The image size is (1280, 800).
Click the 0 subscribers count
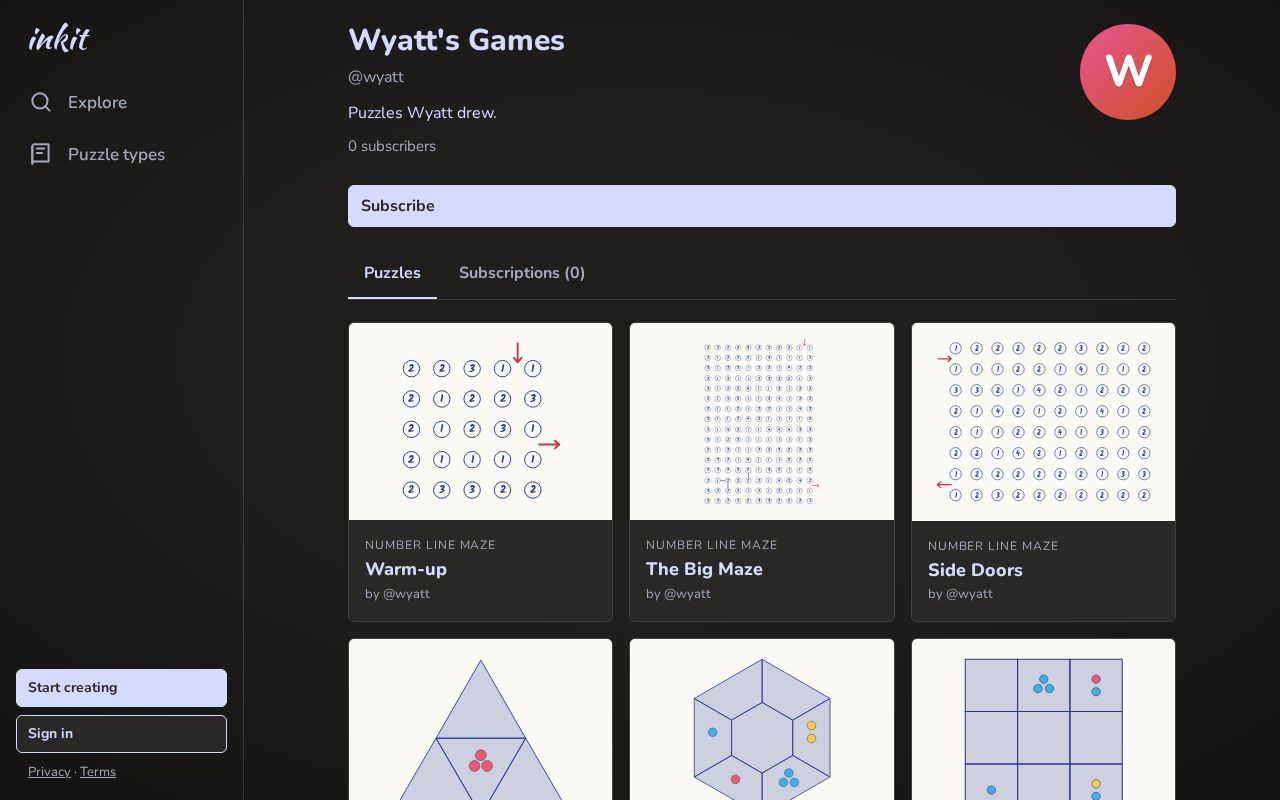tap(392, 146)
